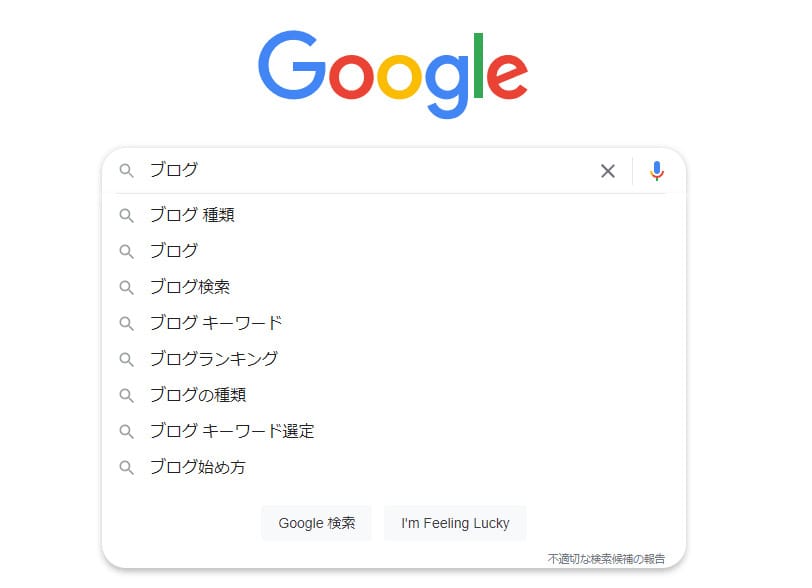Screen dimensions: 812x588
Task: Choose the suggestion ブログの種類
Action: pyautogui.click(x=394, y=395)
